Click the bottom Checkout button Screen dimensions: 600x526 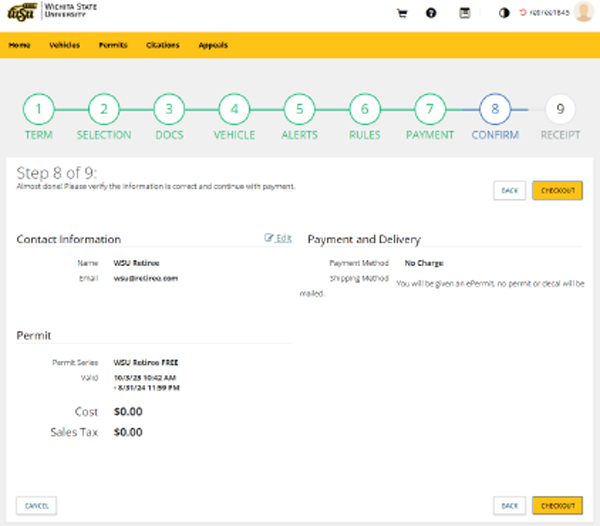[557, 505]
